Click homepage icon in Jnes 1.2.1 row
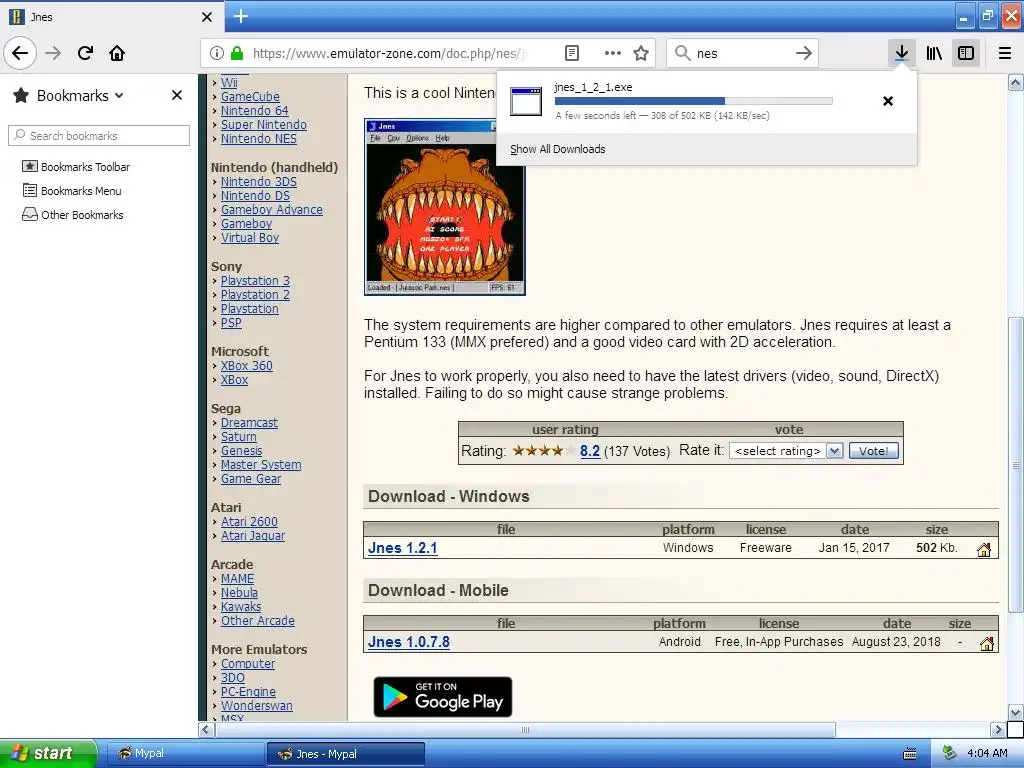The height and width of the screenshot is (768, 1024). point(984,549)
